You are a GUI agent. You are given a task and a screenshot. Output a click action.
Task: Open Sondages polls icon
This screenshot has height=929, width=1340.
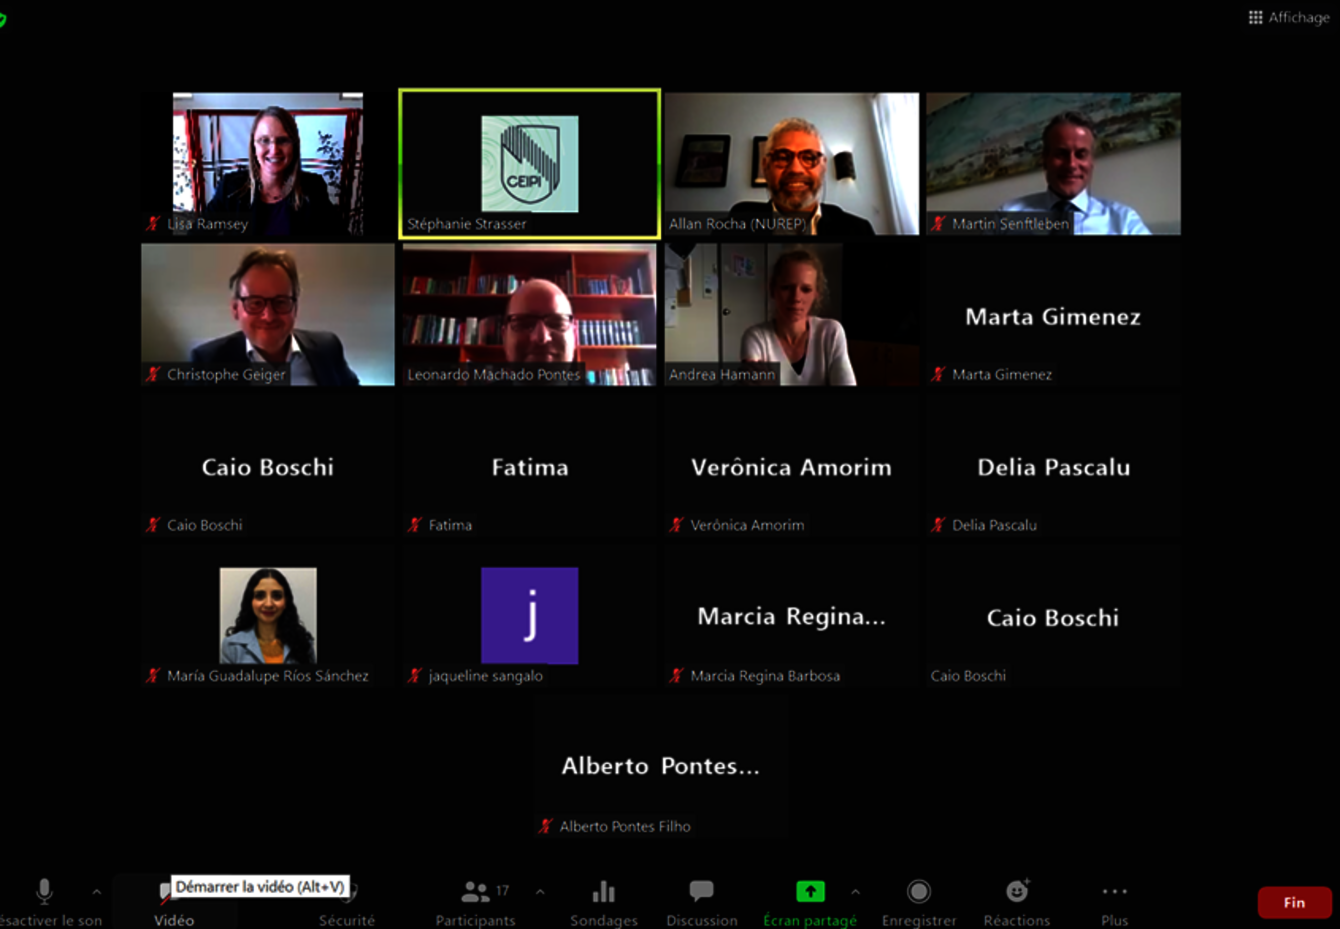pyautogui.click(x=603, y=901)
